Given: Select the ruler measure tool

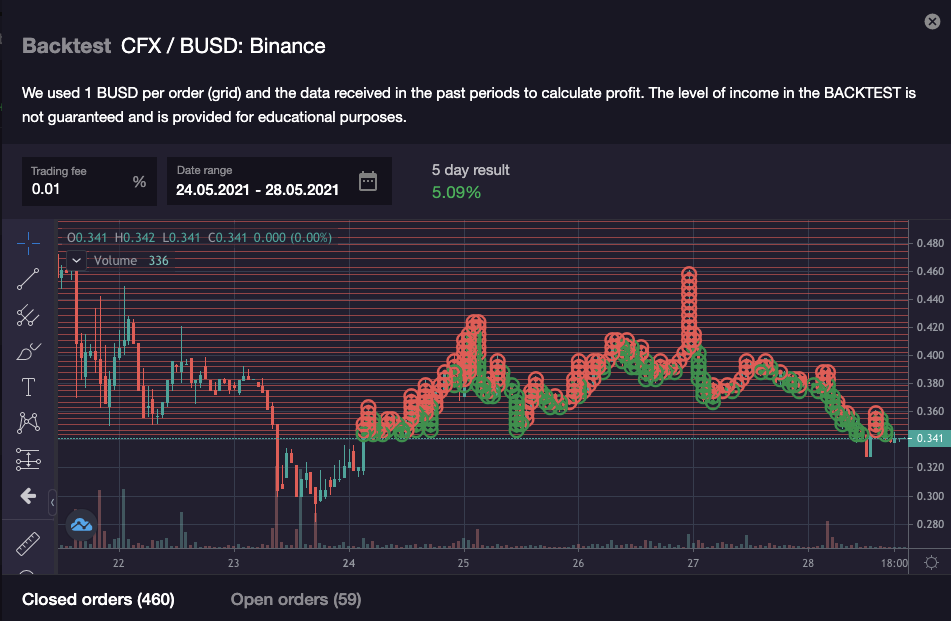Looking at the screenshot, I should coord(28,544).
